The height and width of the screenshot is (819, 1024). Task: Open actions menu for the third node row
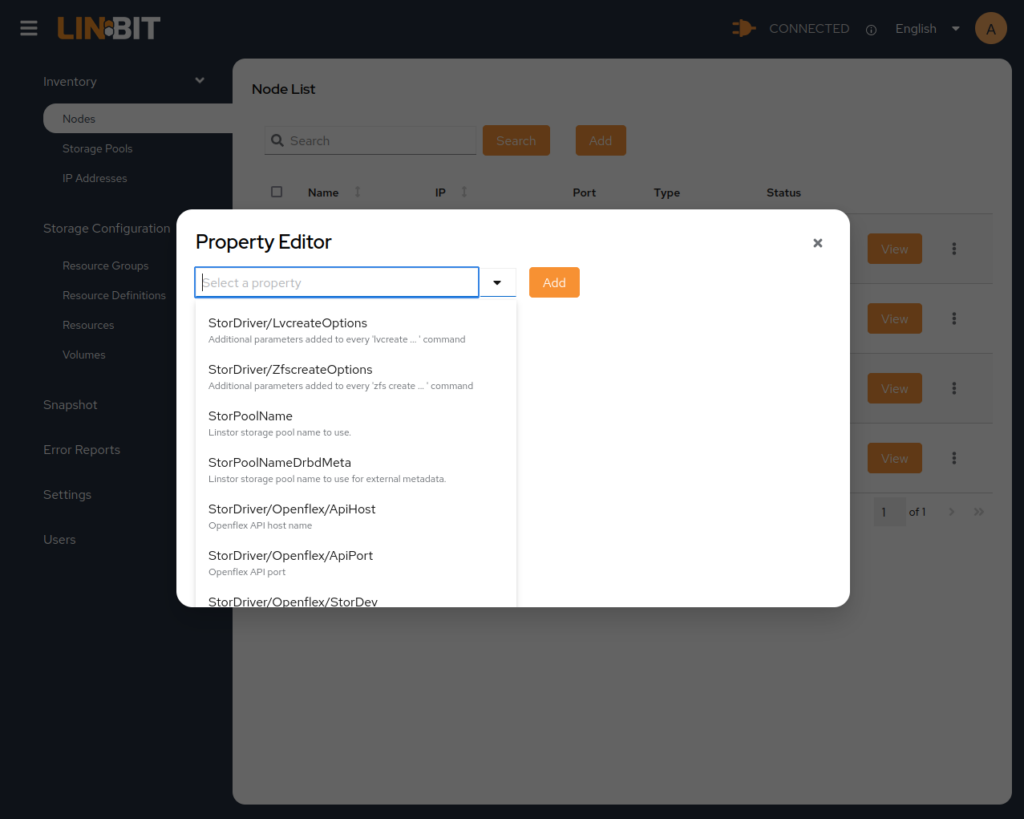pyautogui.click(x=953, y=389)
